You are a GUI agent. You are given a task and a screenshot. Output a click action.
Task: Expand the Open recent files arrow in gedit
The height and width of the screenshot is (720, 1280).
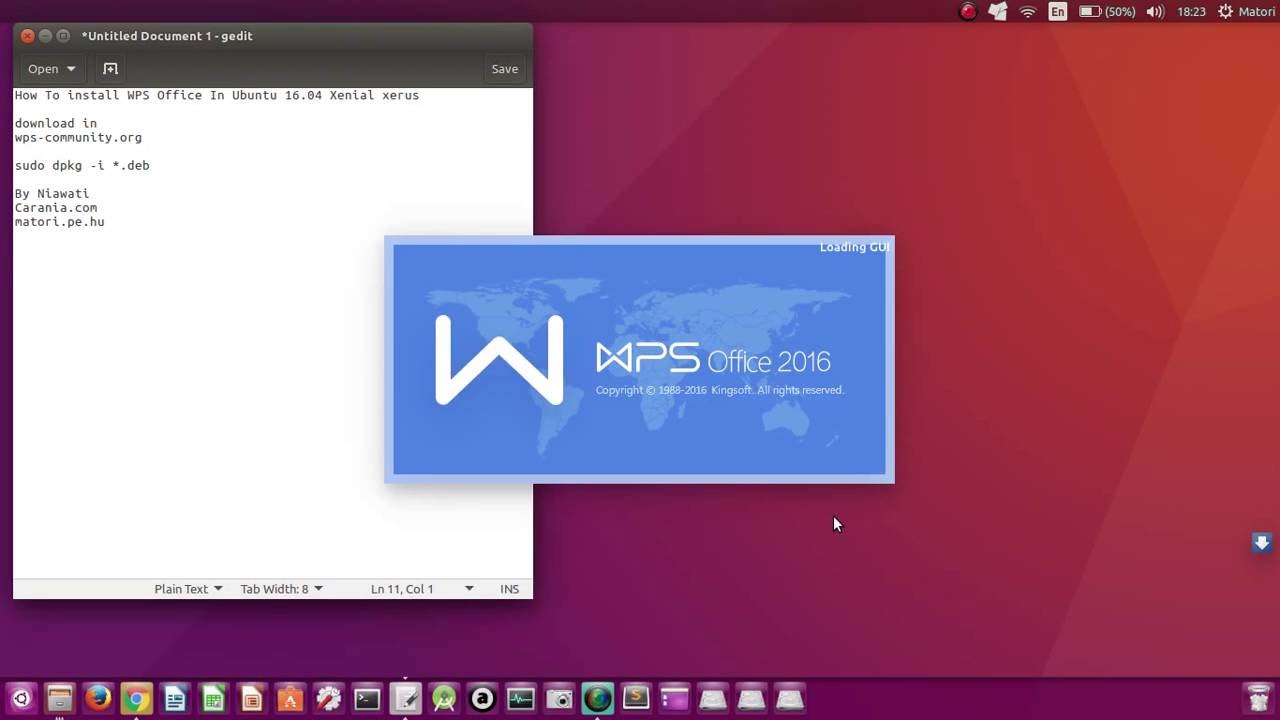click(x=71, y=69)
